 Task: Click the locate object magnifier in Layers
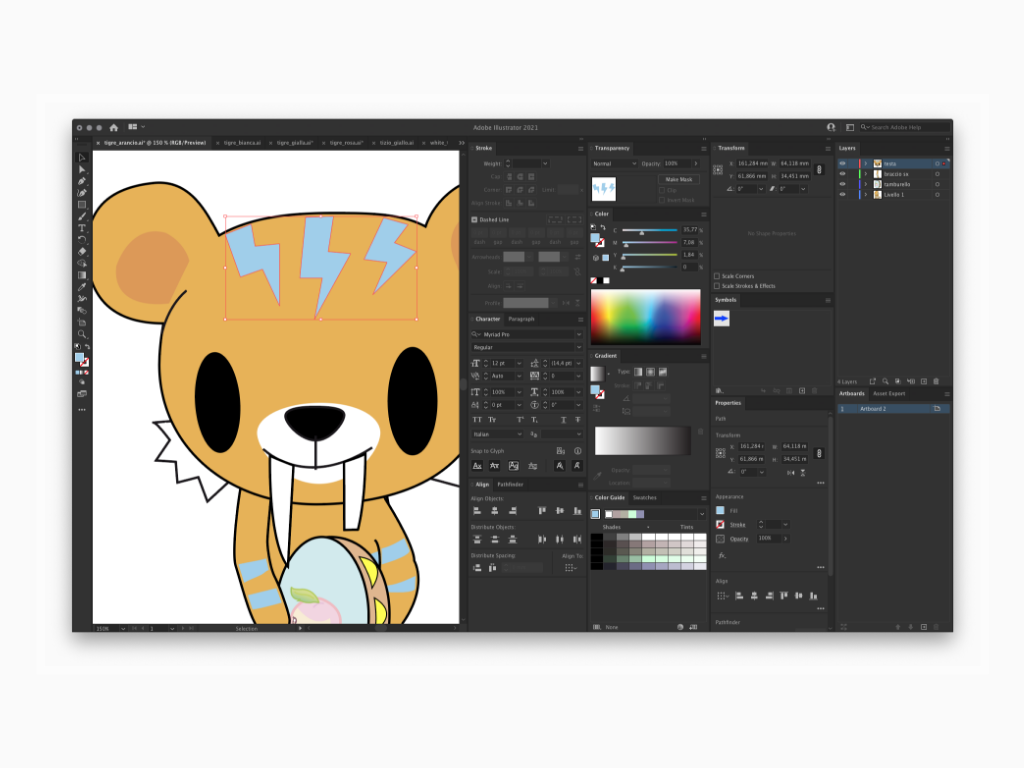tap(885, 381)
